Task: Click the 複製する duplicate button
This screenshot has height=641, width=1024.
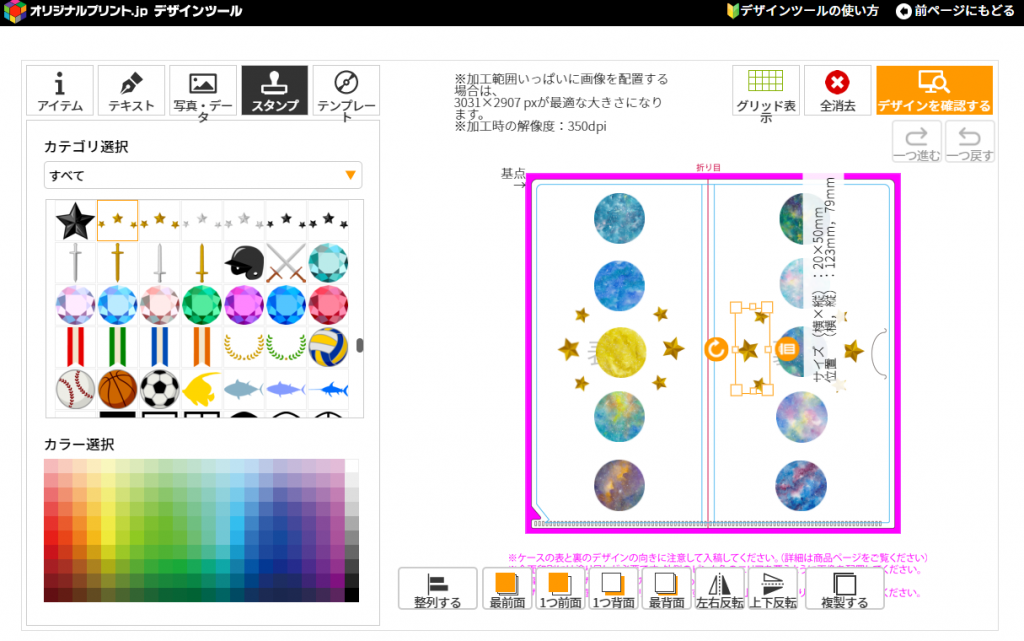Action: tap(844, 589)
